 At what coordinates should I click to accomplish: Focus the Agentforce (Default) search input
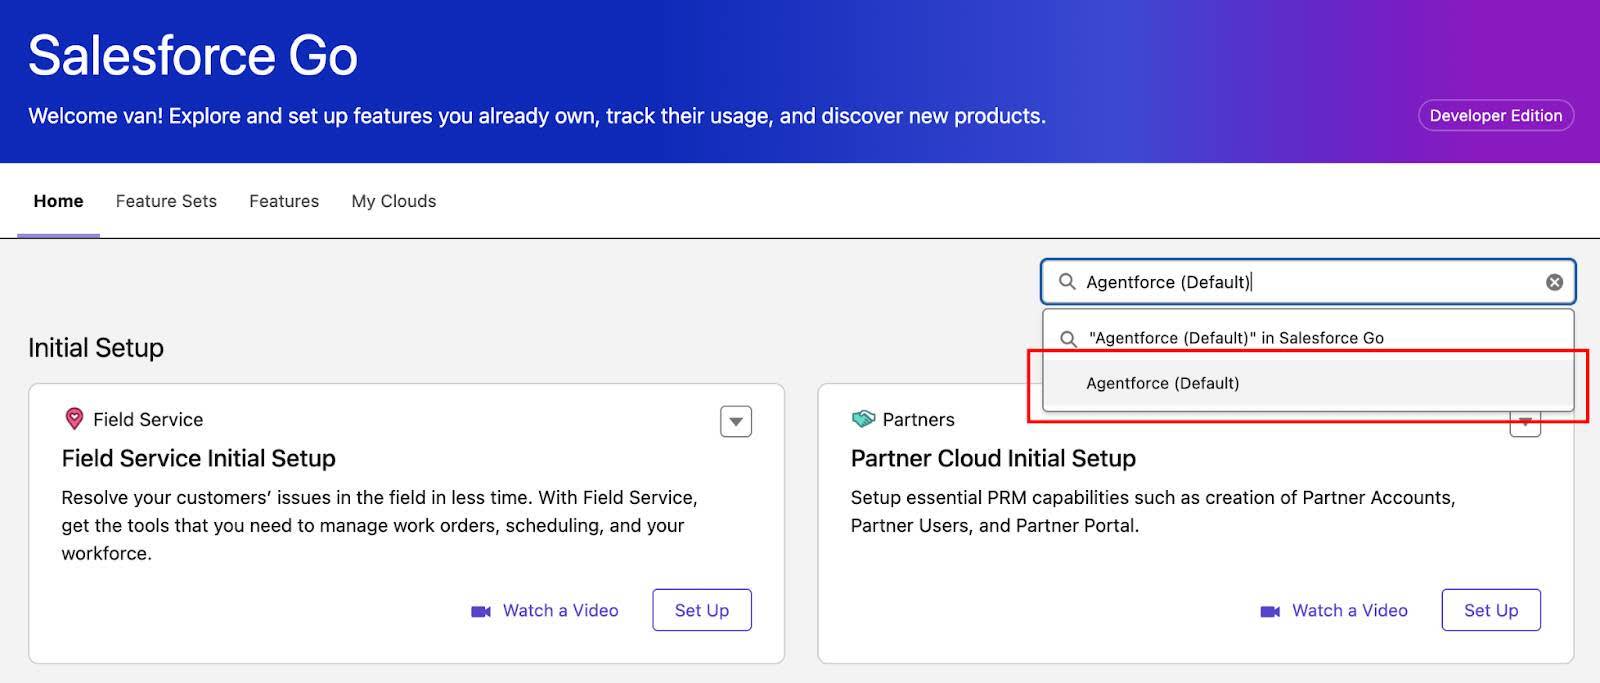coord(1308,282)
